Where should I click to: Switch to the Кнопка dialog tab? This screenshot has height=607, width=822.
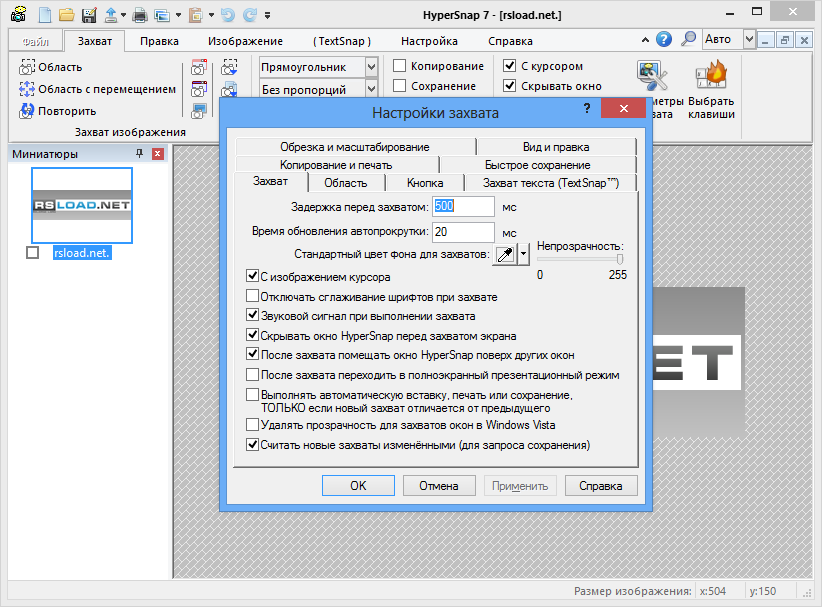pos(425,183)
